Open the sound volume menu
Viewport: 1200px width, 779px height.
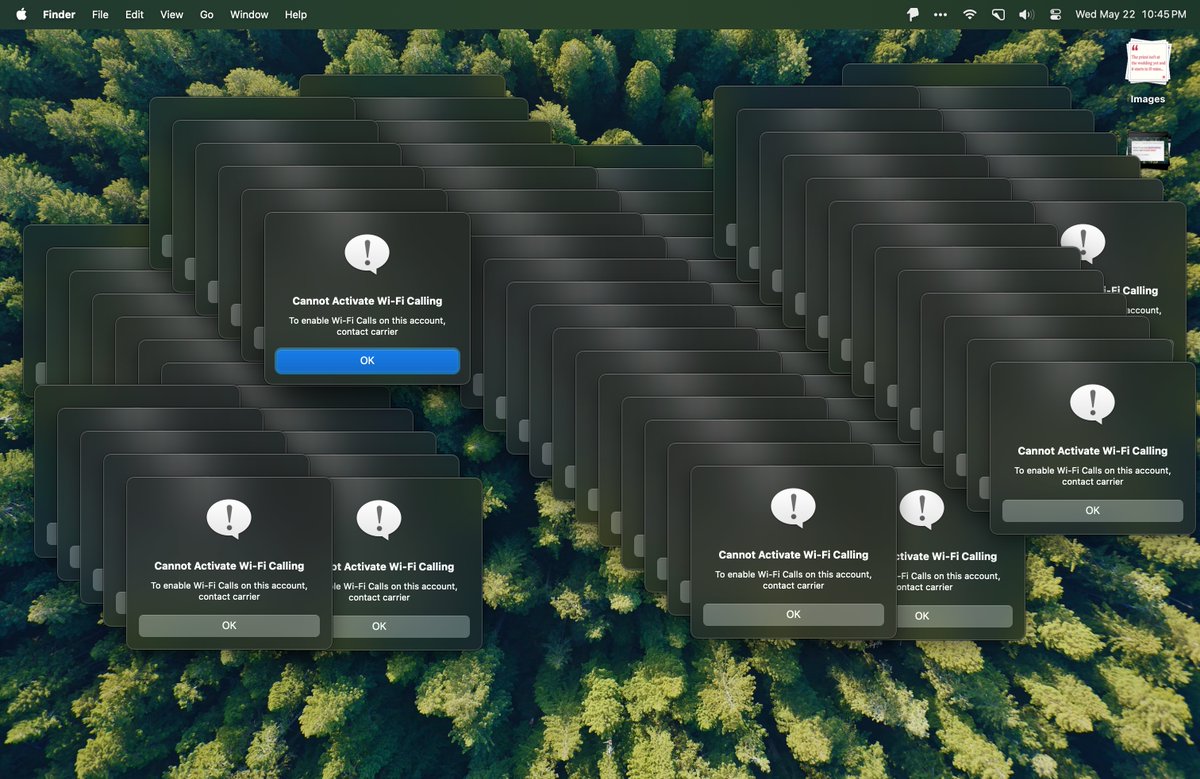coord(1026,14)
